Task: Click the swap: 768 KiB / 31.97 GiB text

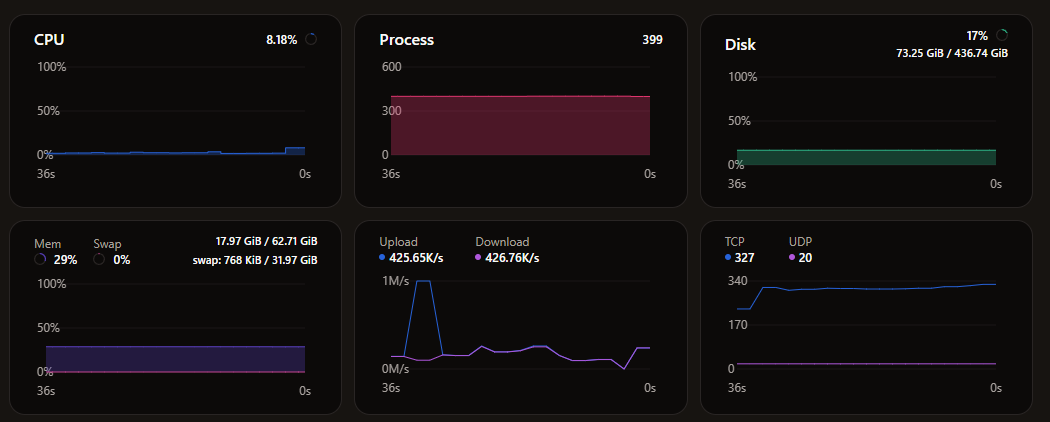Action: coord(255,260)
